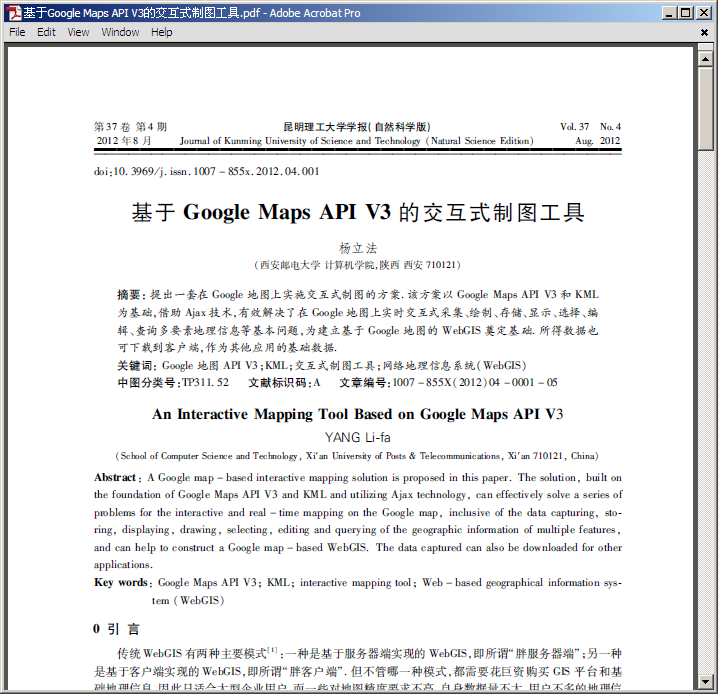Click the DOI line in the document
The width and height of the screenshot is (718, 694).
tap(206, 171)
